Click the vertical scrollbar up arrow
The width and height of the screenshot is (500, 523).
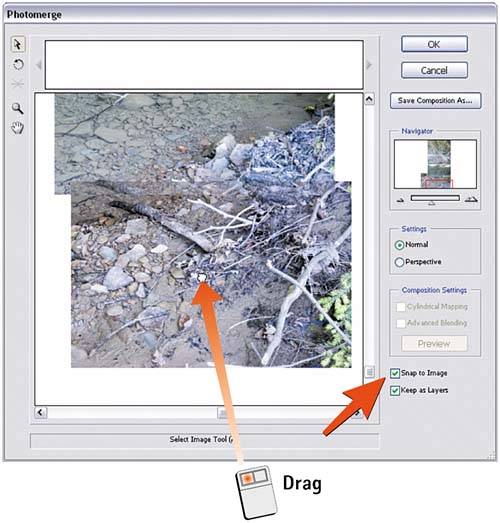coord(369,99)
